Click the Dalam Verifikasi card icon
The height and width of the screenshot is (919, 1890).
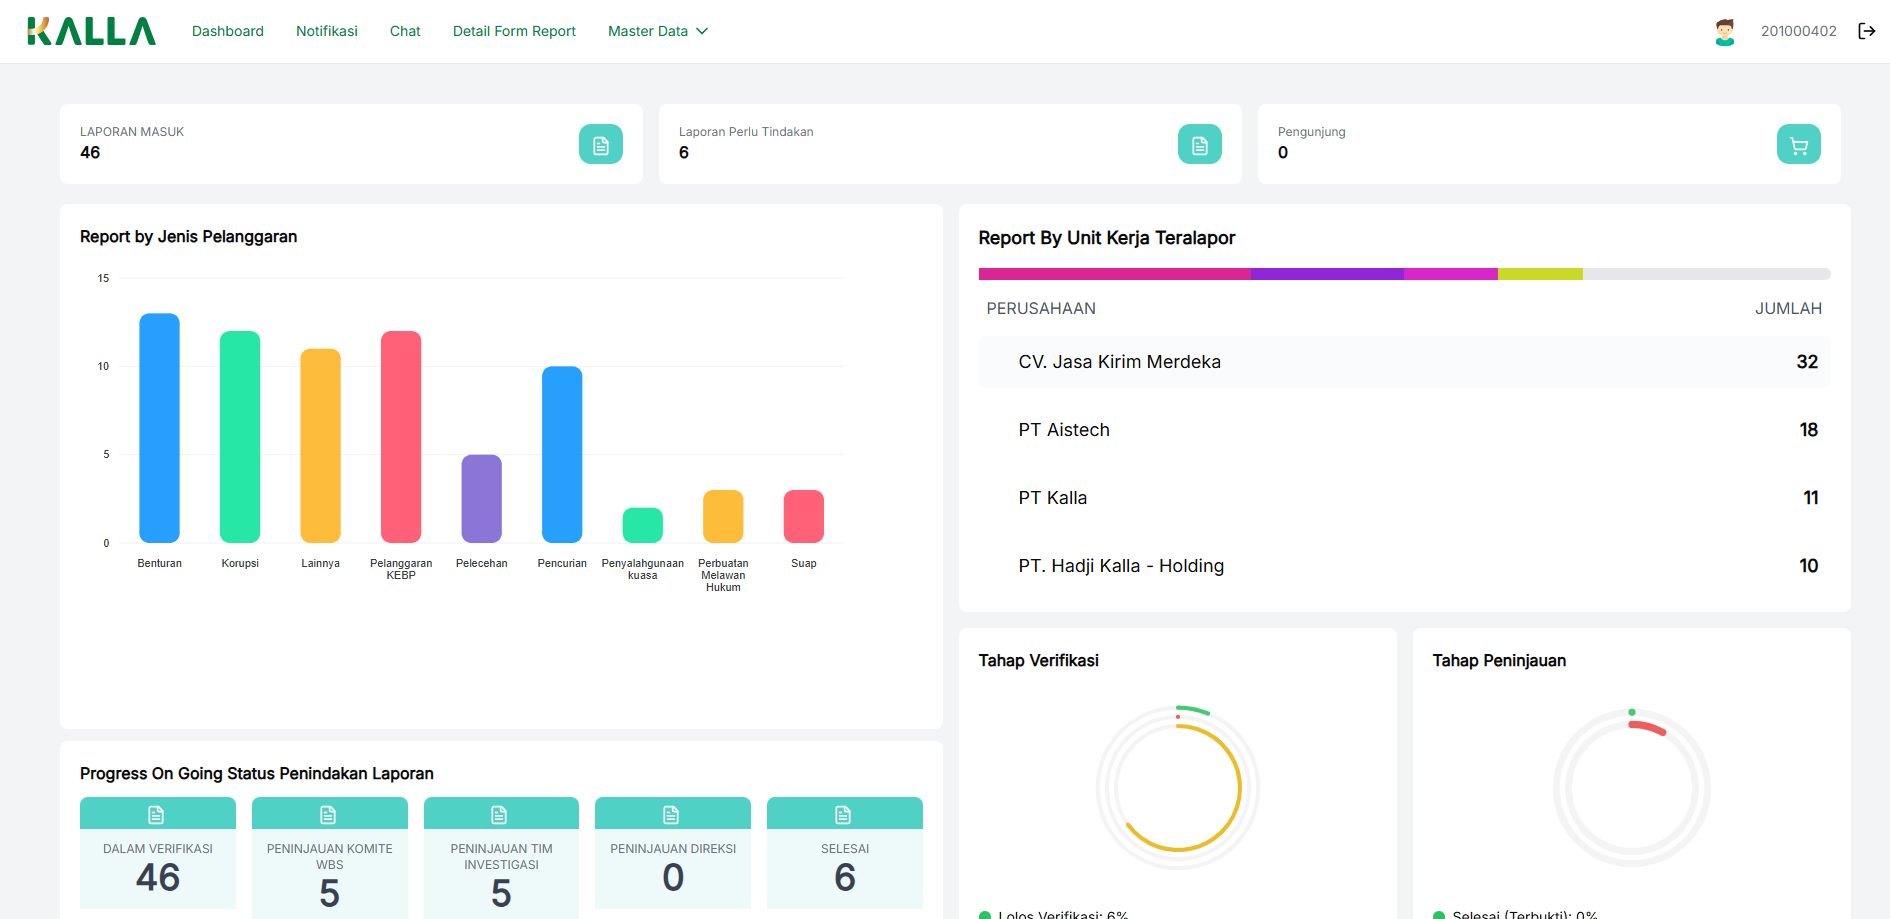(x=157, y=814)
